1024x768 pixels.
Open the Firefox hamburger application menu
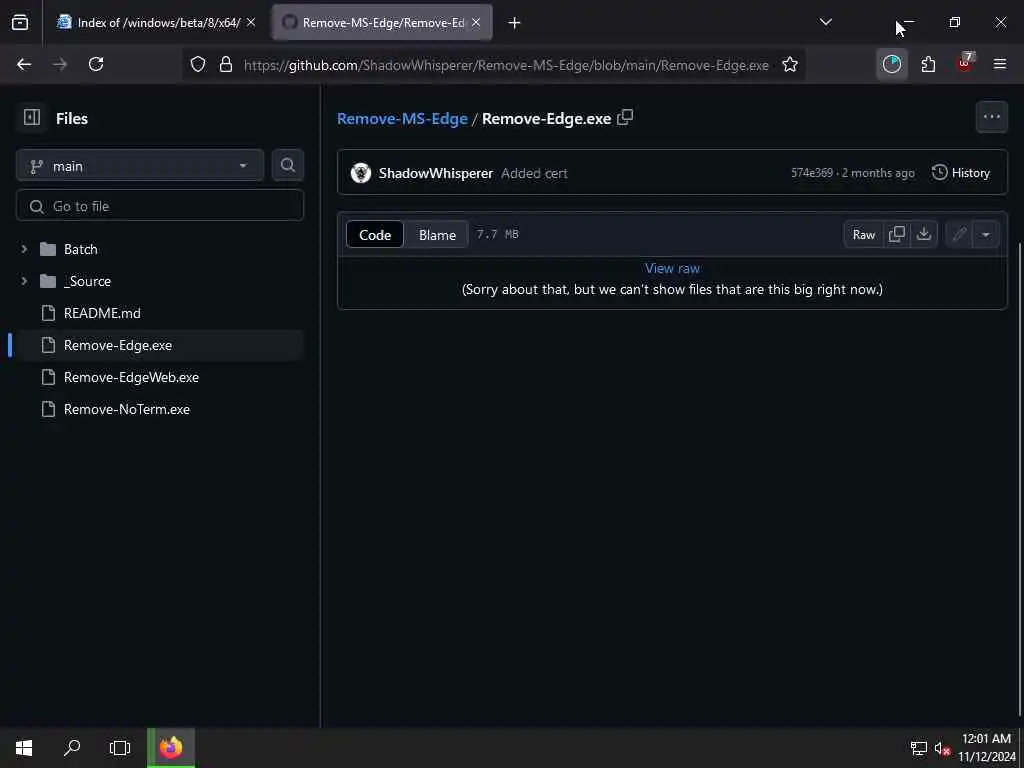pos(1000,64)
